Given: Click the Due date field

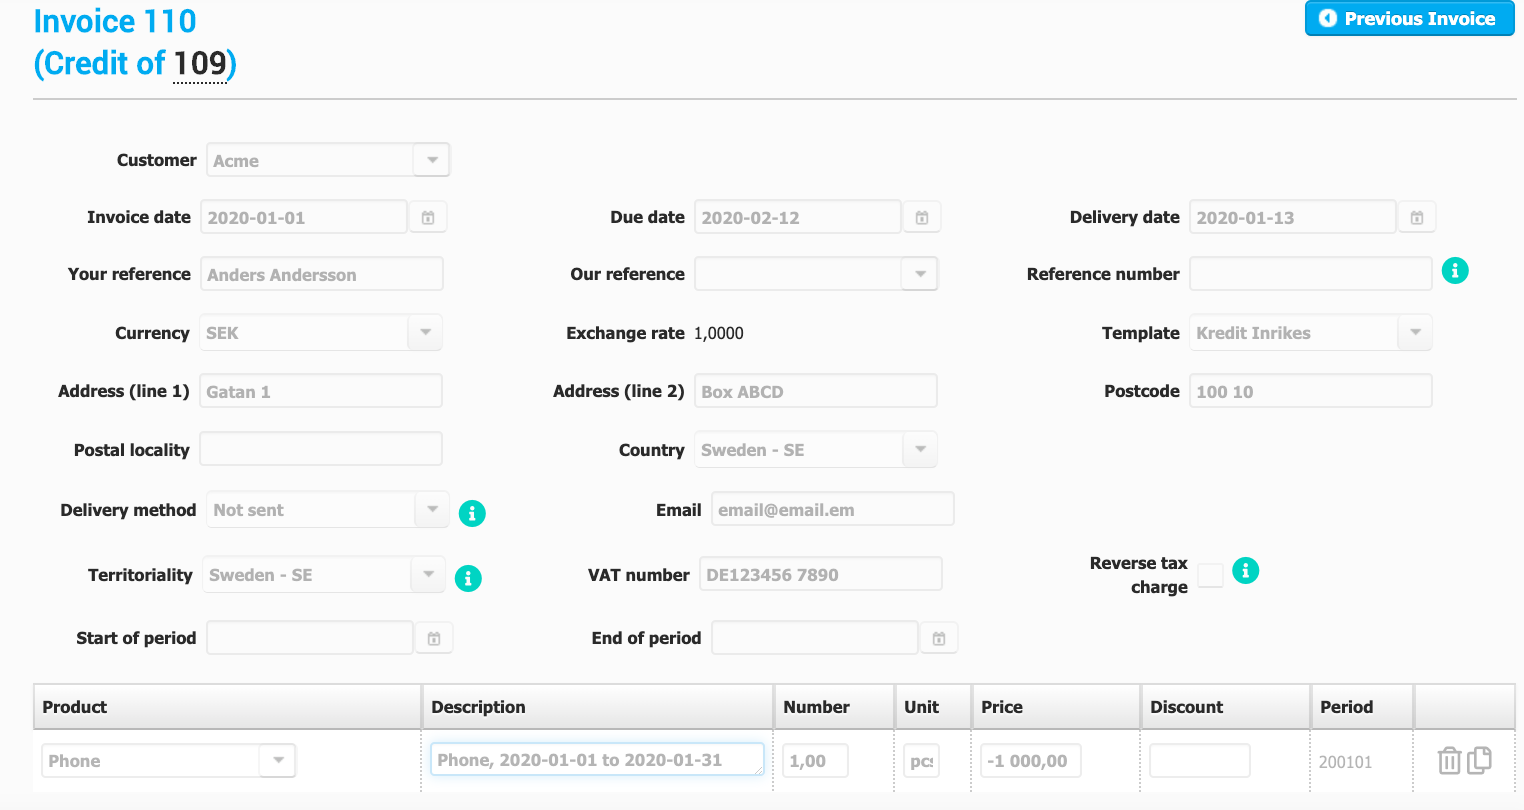Looking at the screenshot, I should (x=798, y=217).
